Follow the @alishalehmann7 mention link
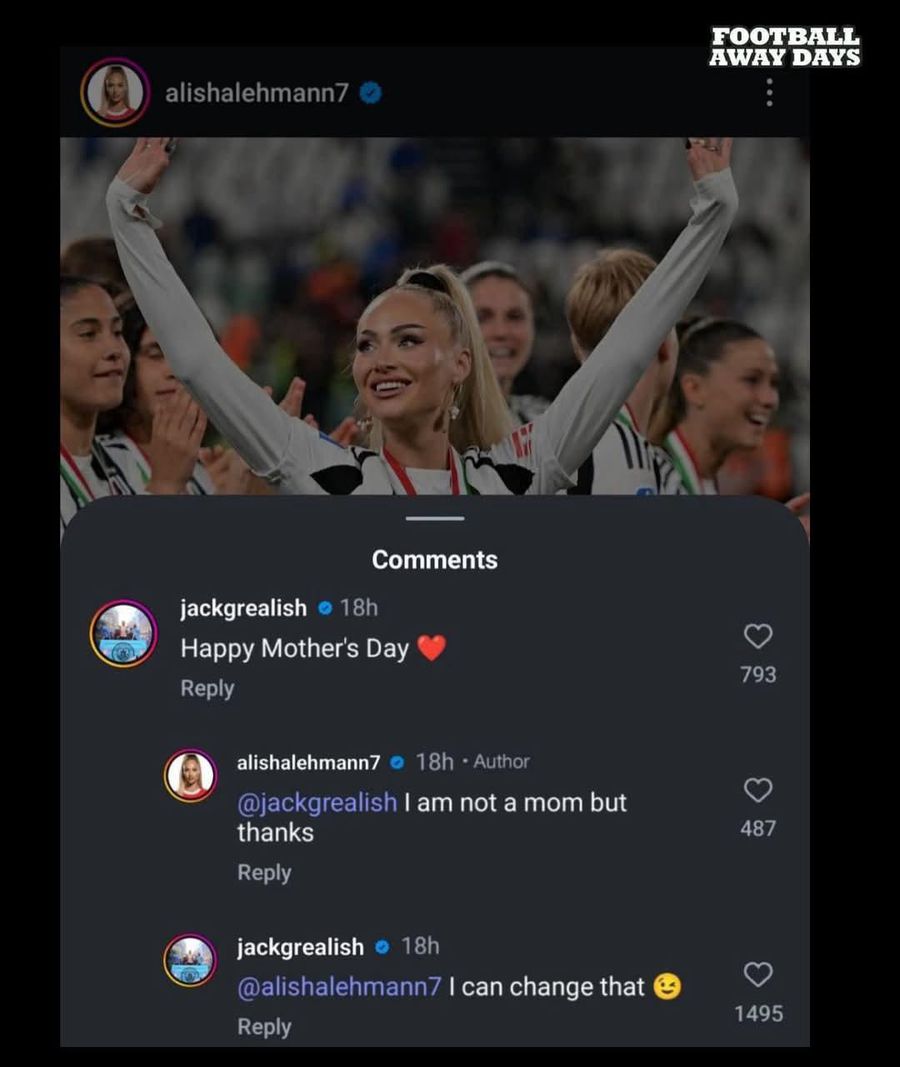This screenshot has width=900, height=1067. [x=339, y=987]
